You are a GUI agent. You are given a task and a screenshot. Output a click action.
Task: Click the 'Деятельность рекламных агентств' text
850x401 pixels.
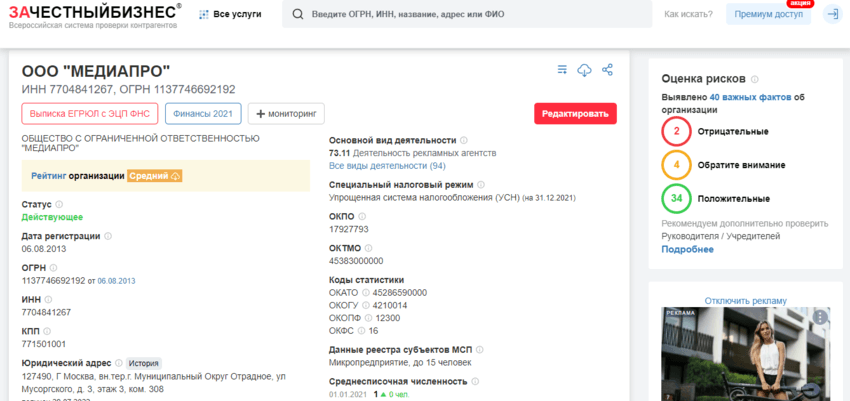(424, 153)
